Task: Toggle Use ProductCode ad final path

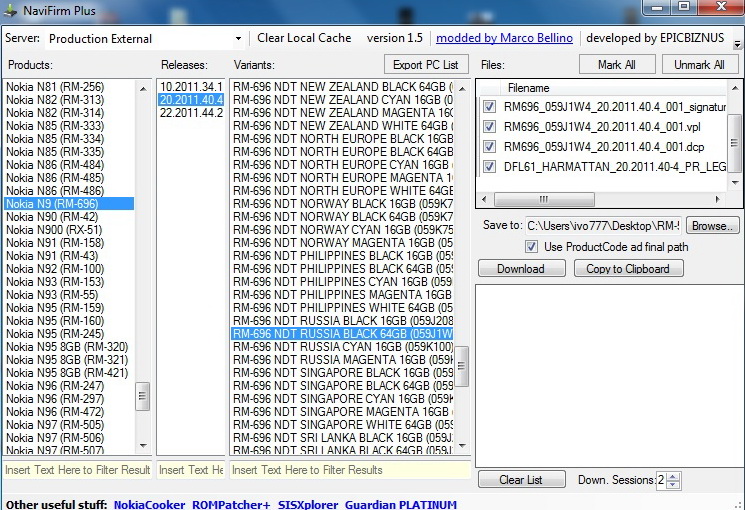Action: pos(532,247)
